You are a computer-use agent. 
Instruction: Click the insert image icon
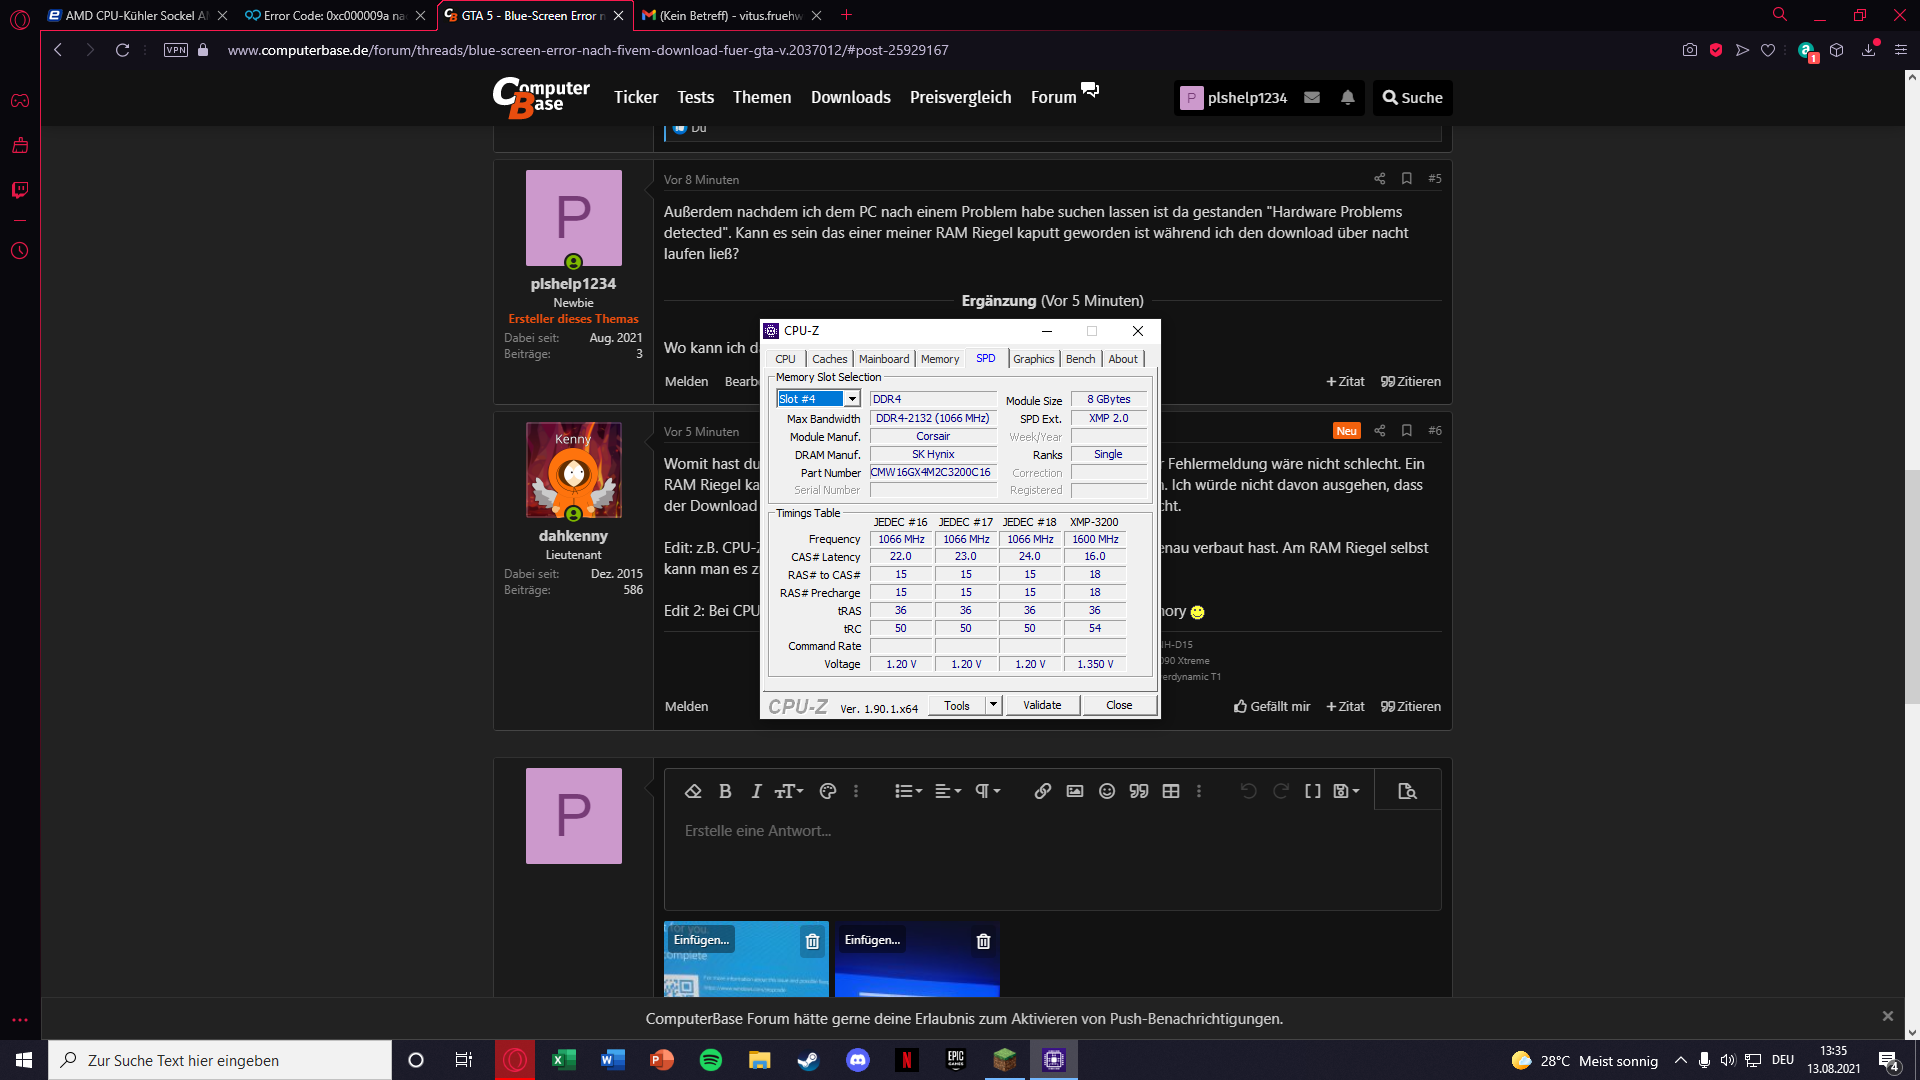coord(1075,791)
